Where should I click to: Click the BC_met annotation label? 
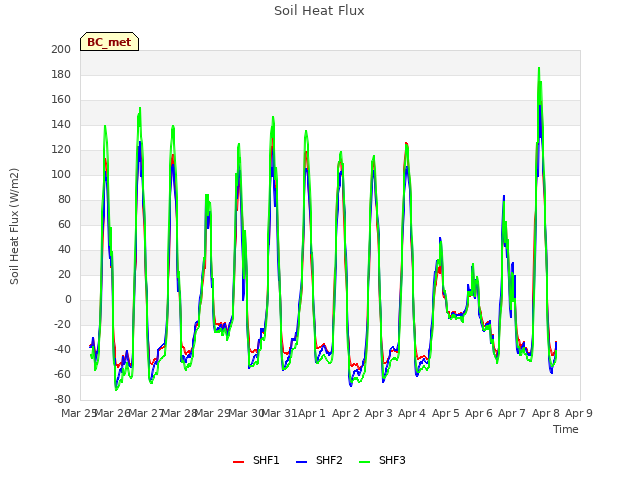[x=109, y=42]
